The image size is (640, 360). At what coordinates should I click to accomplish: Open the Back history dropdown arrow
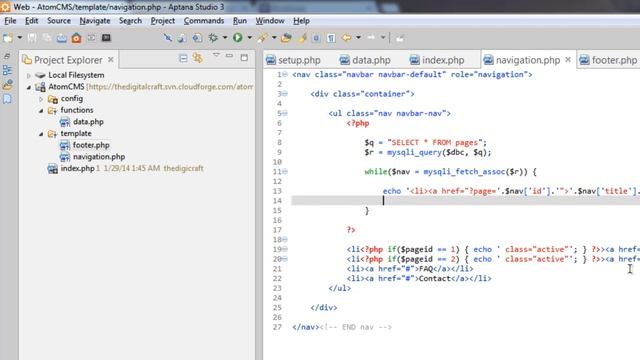tap(358, 38)
